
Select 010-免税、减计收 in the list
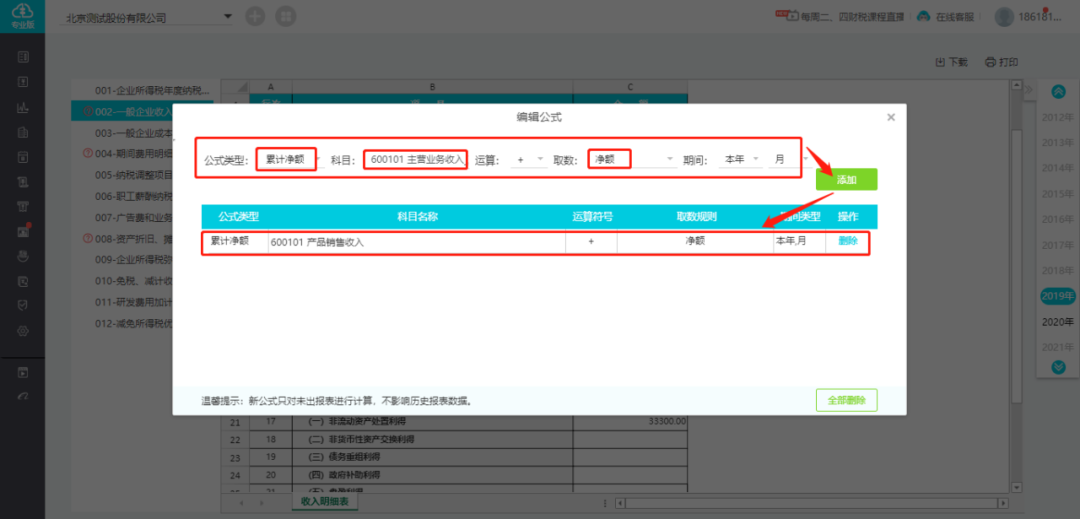click(x=134, y=281)
